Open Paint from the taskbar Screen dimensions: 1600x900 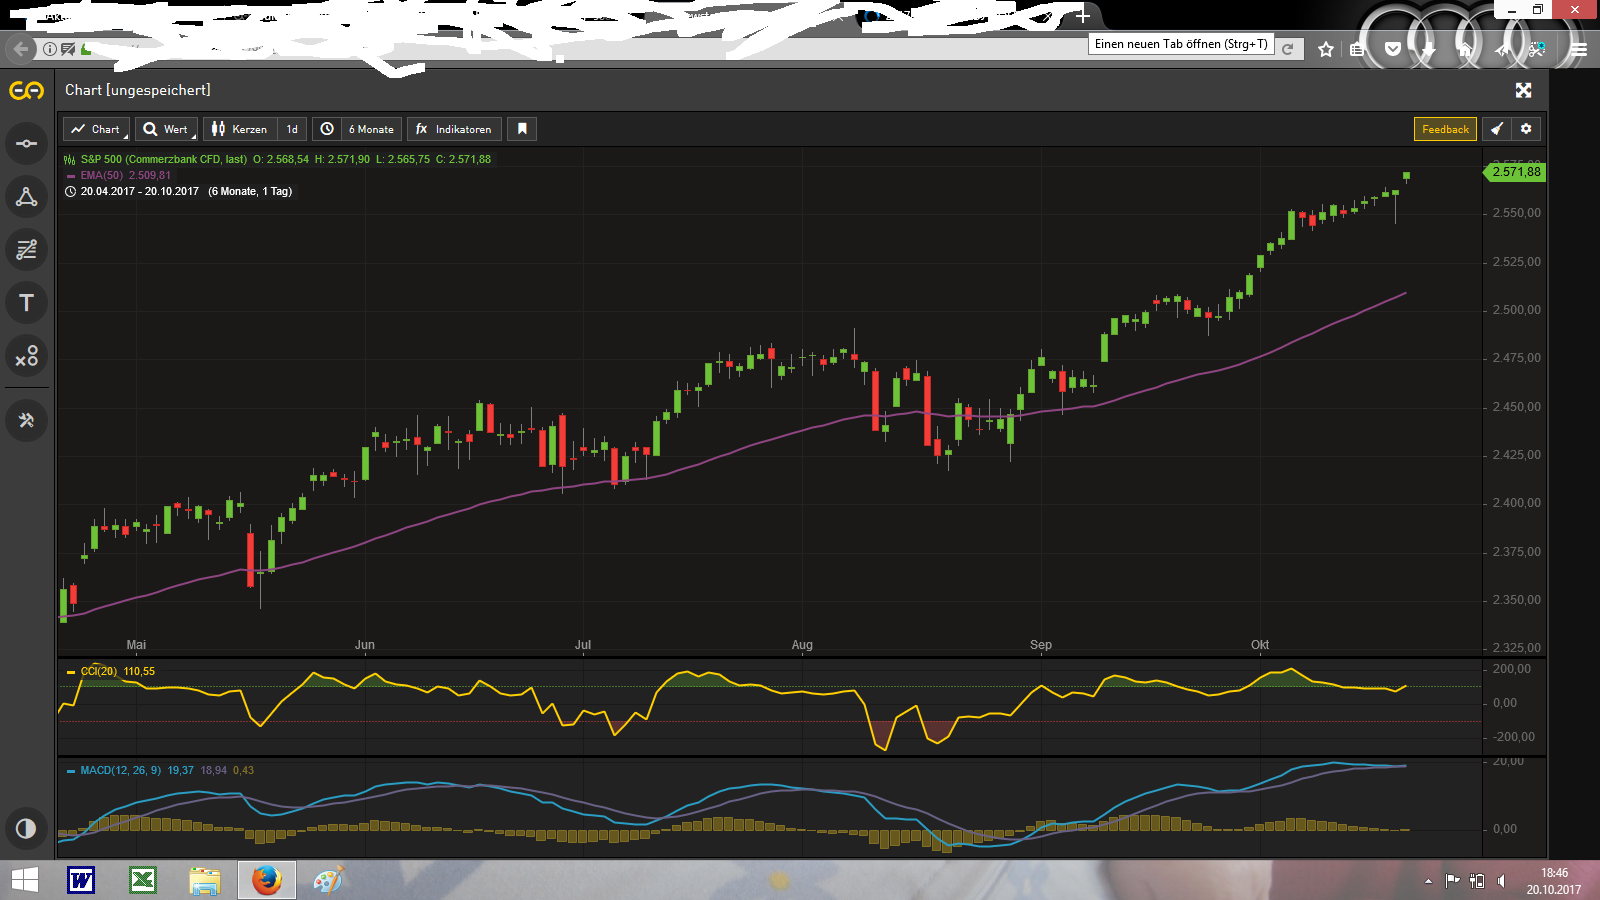(x=328, y=880)
